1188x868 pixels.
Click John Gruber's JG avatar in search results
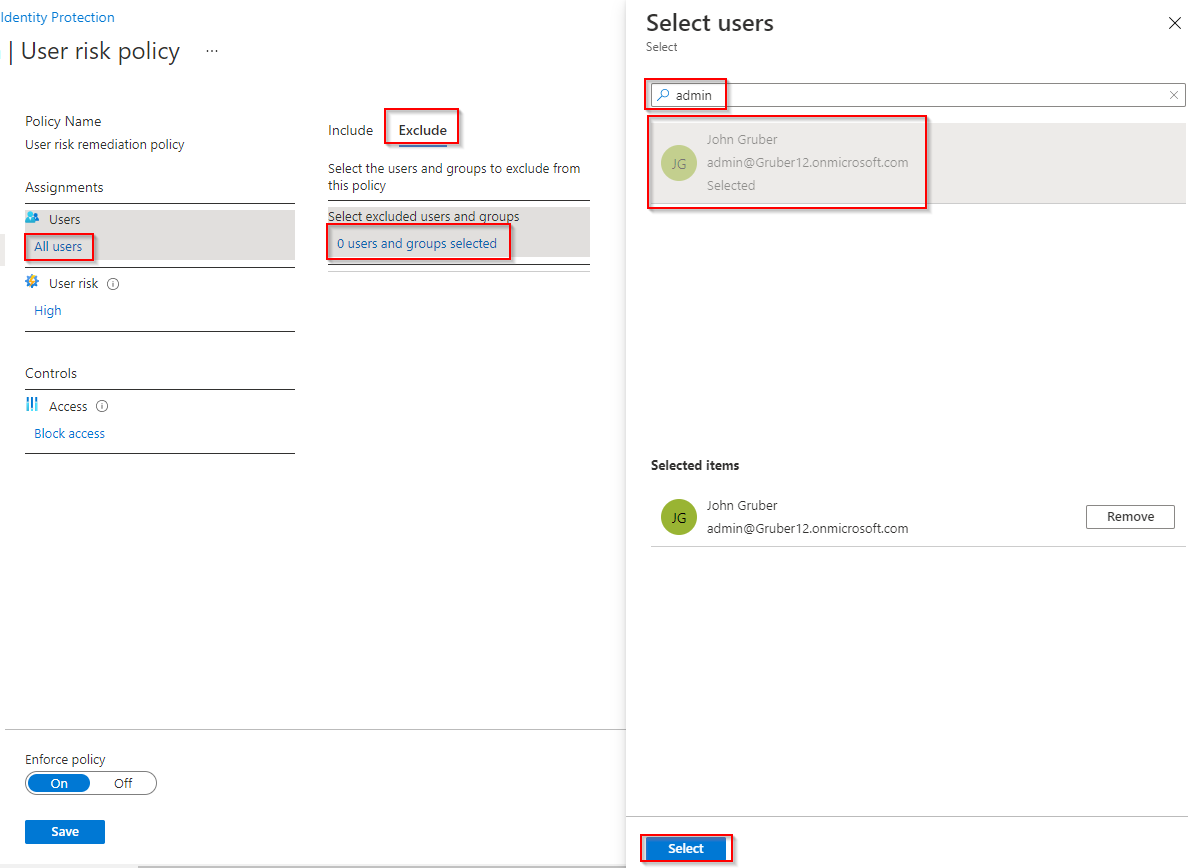(679, 162)
